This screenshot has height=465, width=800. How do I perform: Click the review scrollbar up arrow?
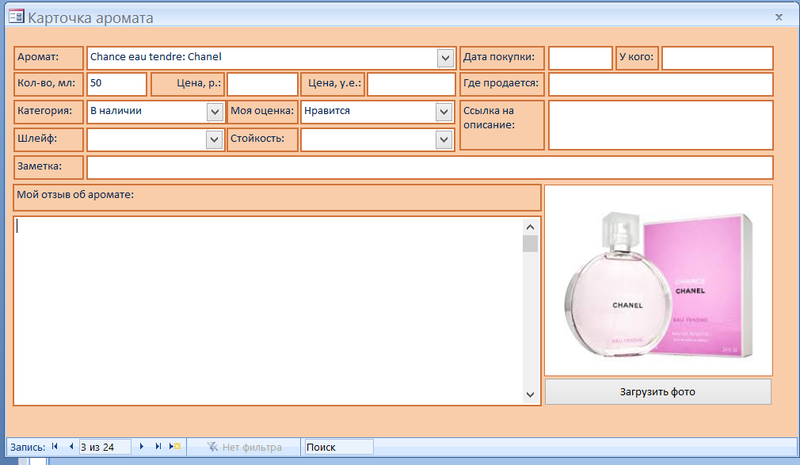530,227
